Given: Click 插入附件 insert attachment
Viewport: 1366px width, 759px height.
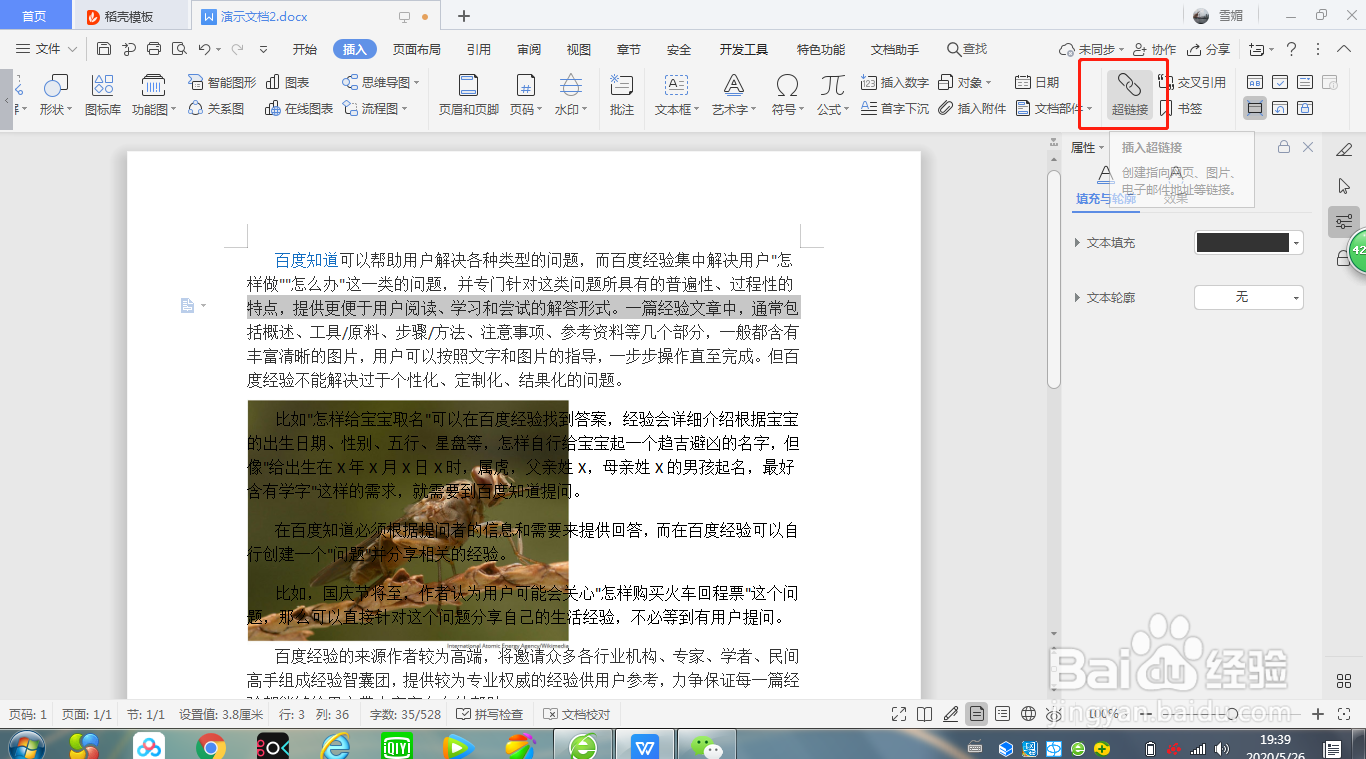Looking at the screenshot, I should pyautogui.click(x=972, y=108).
